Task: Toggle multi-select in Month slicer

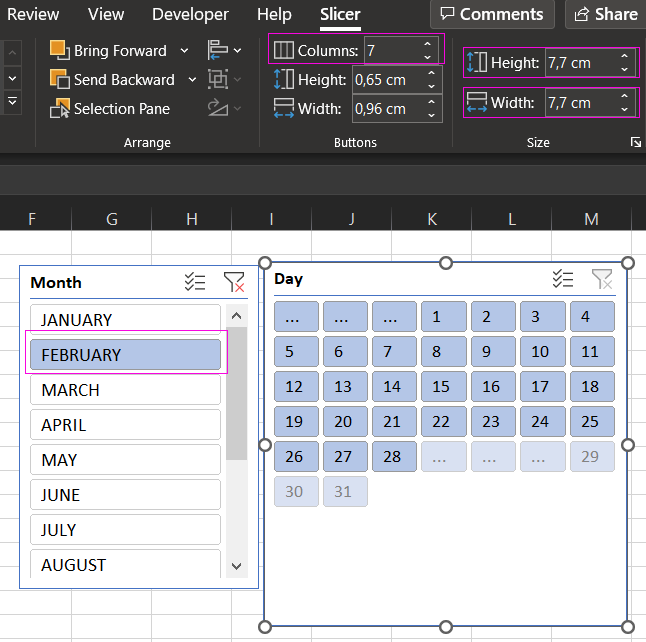Action: tap(195, 282)
